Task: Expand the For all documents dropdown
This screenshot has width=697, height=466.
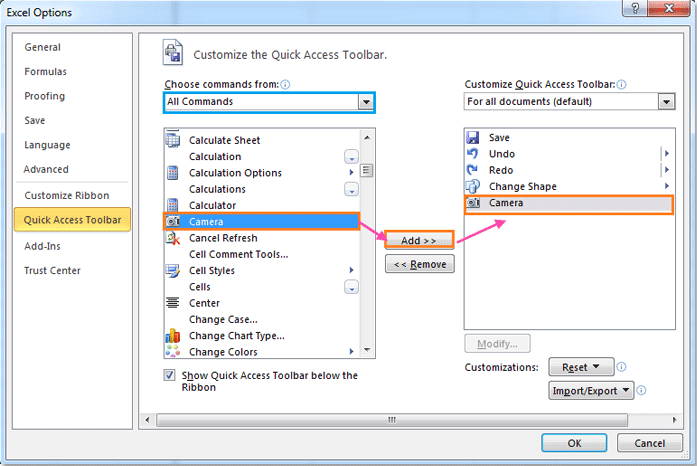Action: click(667, 102)
